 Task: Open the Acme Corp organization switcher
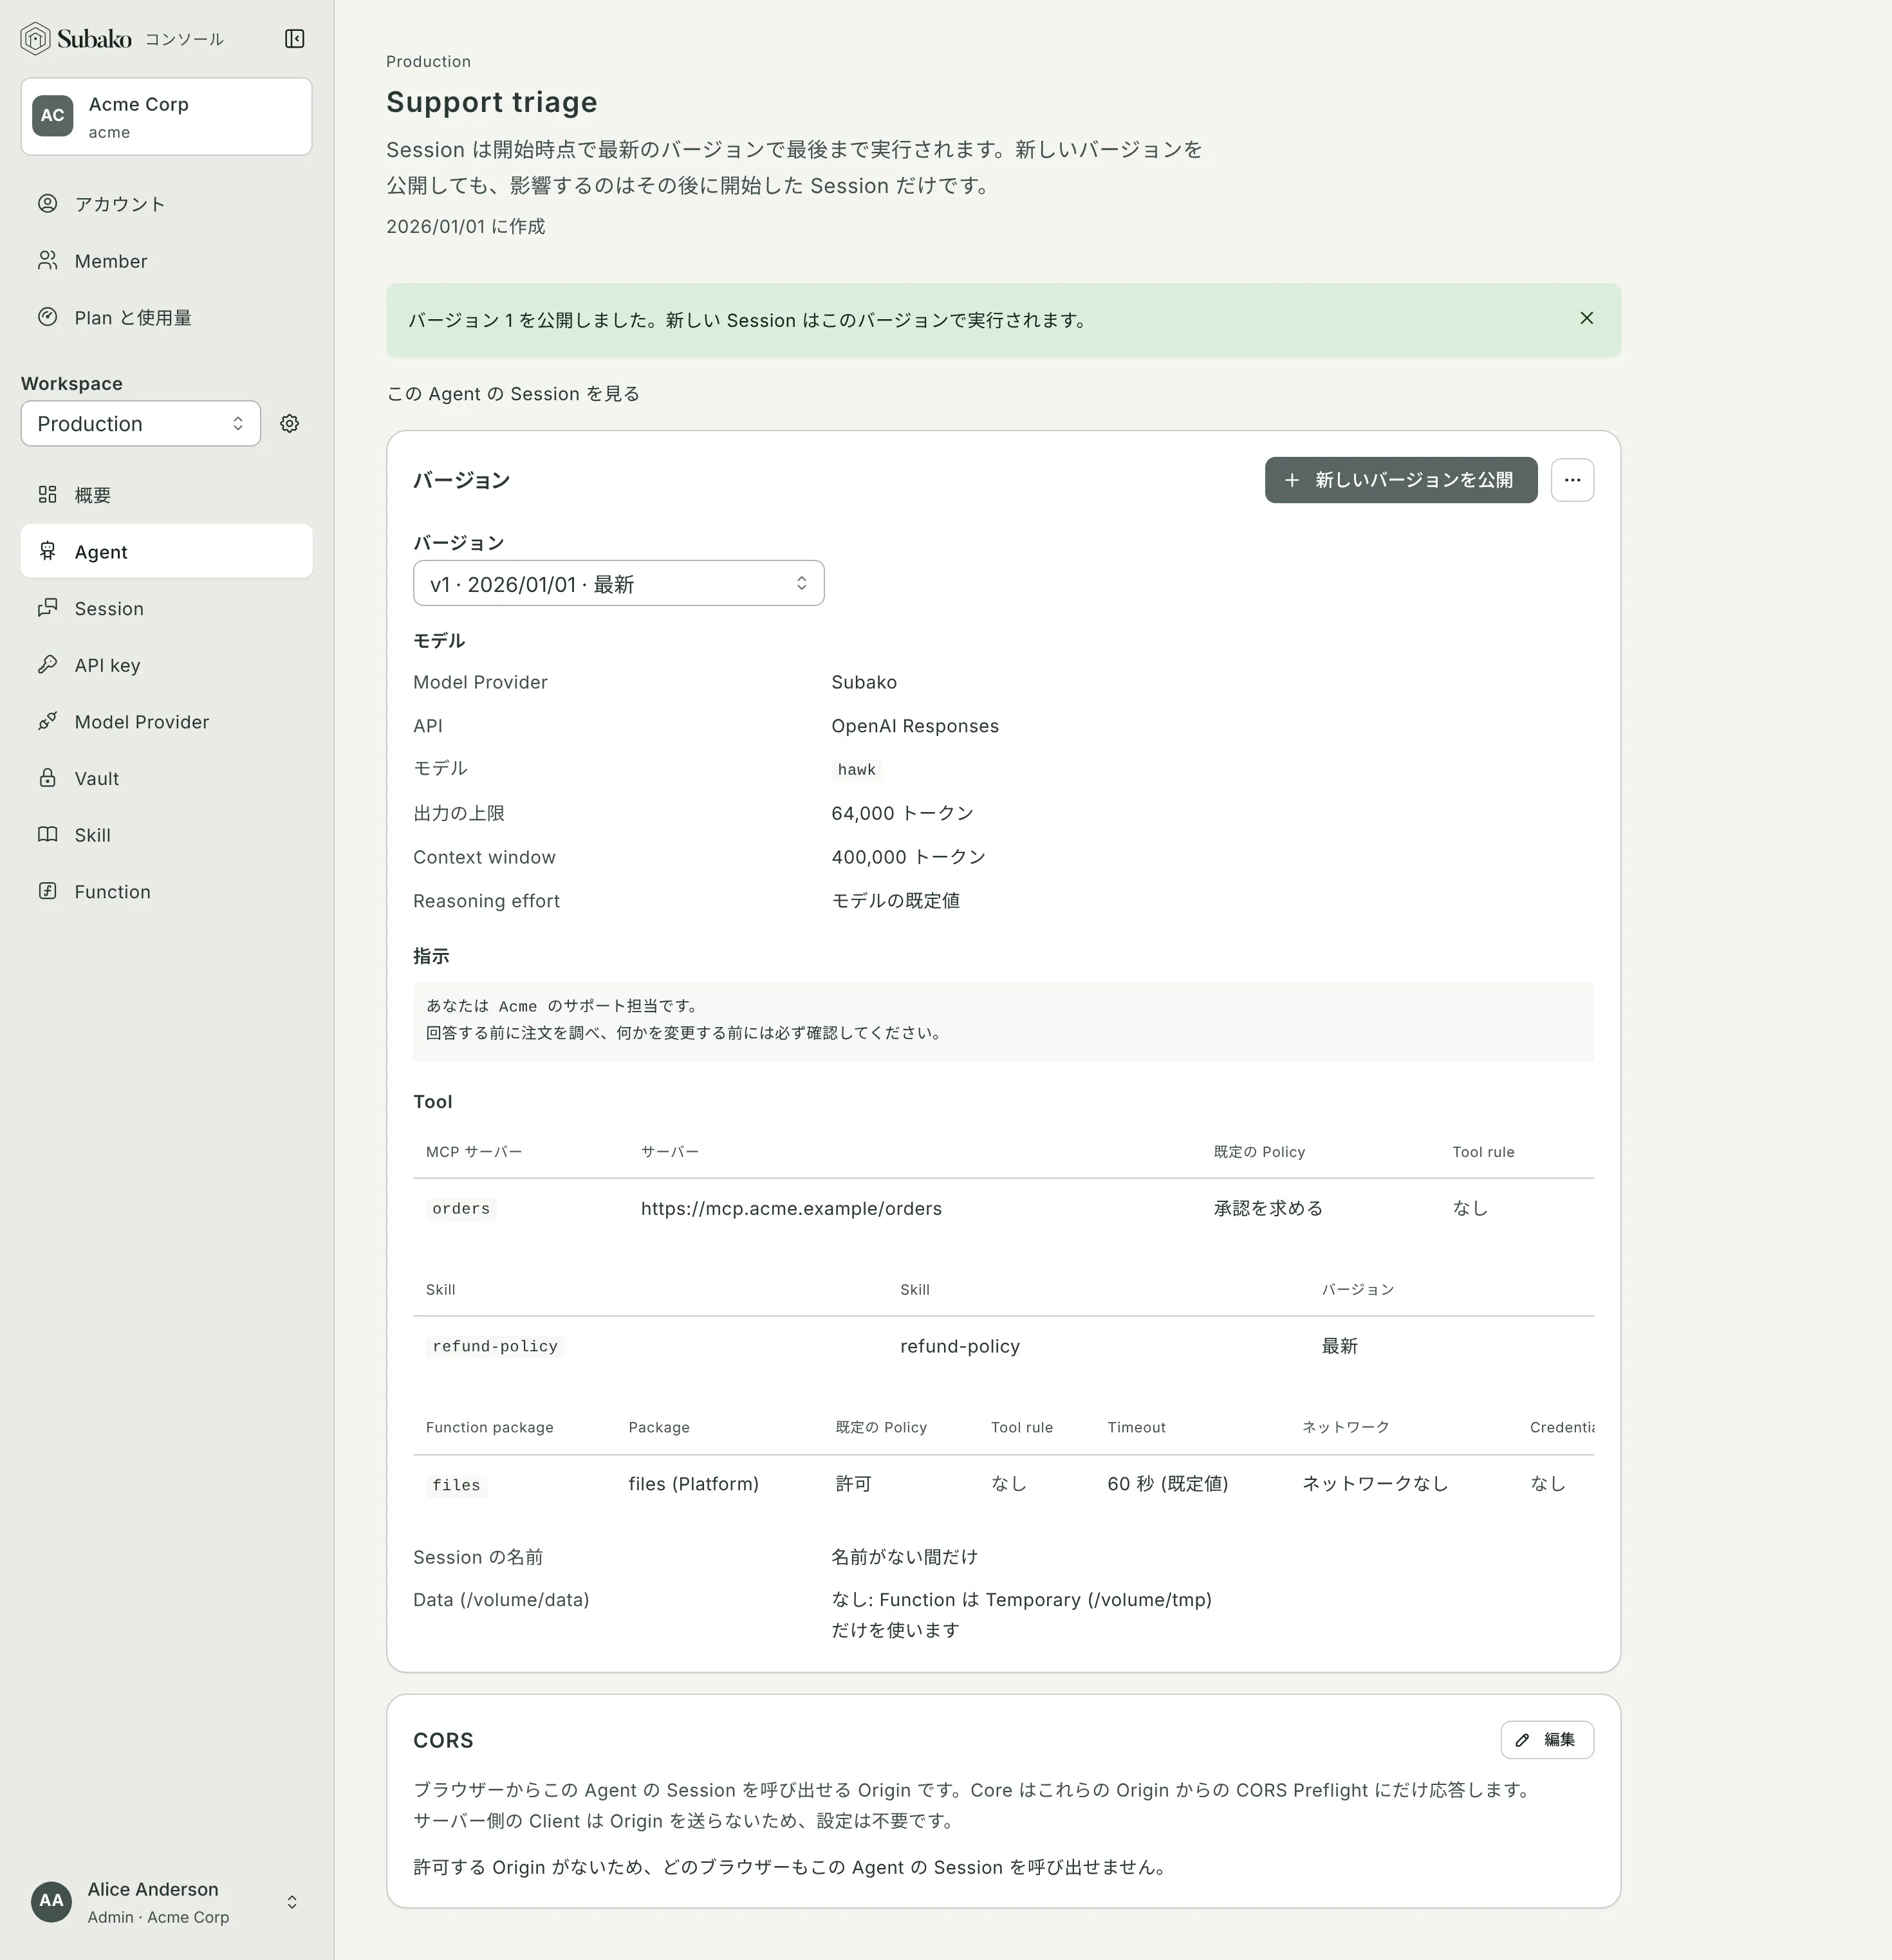(166, 117)
